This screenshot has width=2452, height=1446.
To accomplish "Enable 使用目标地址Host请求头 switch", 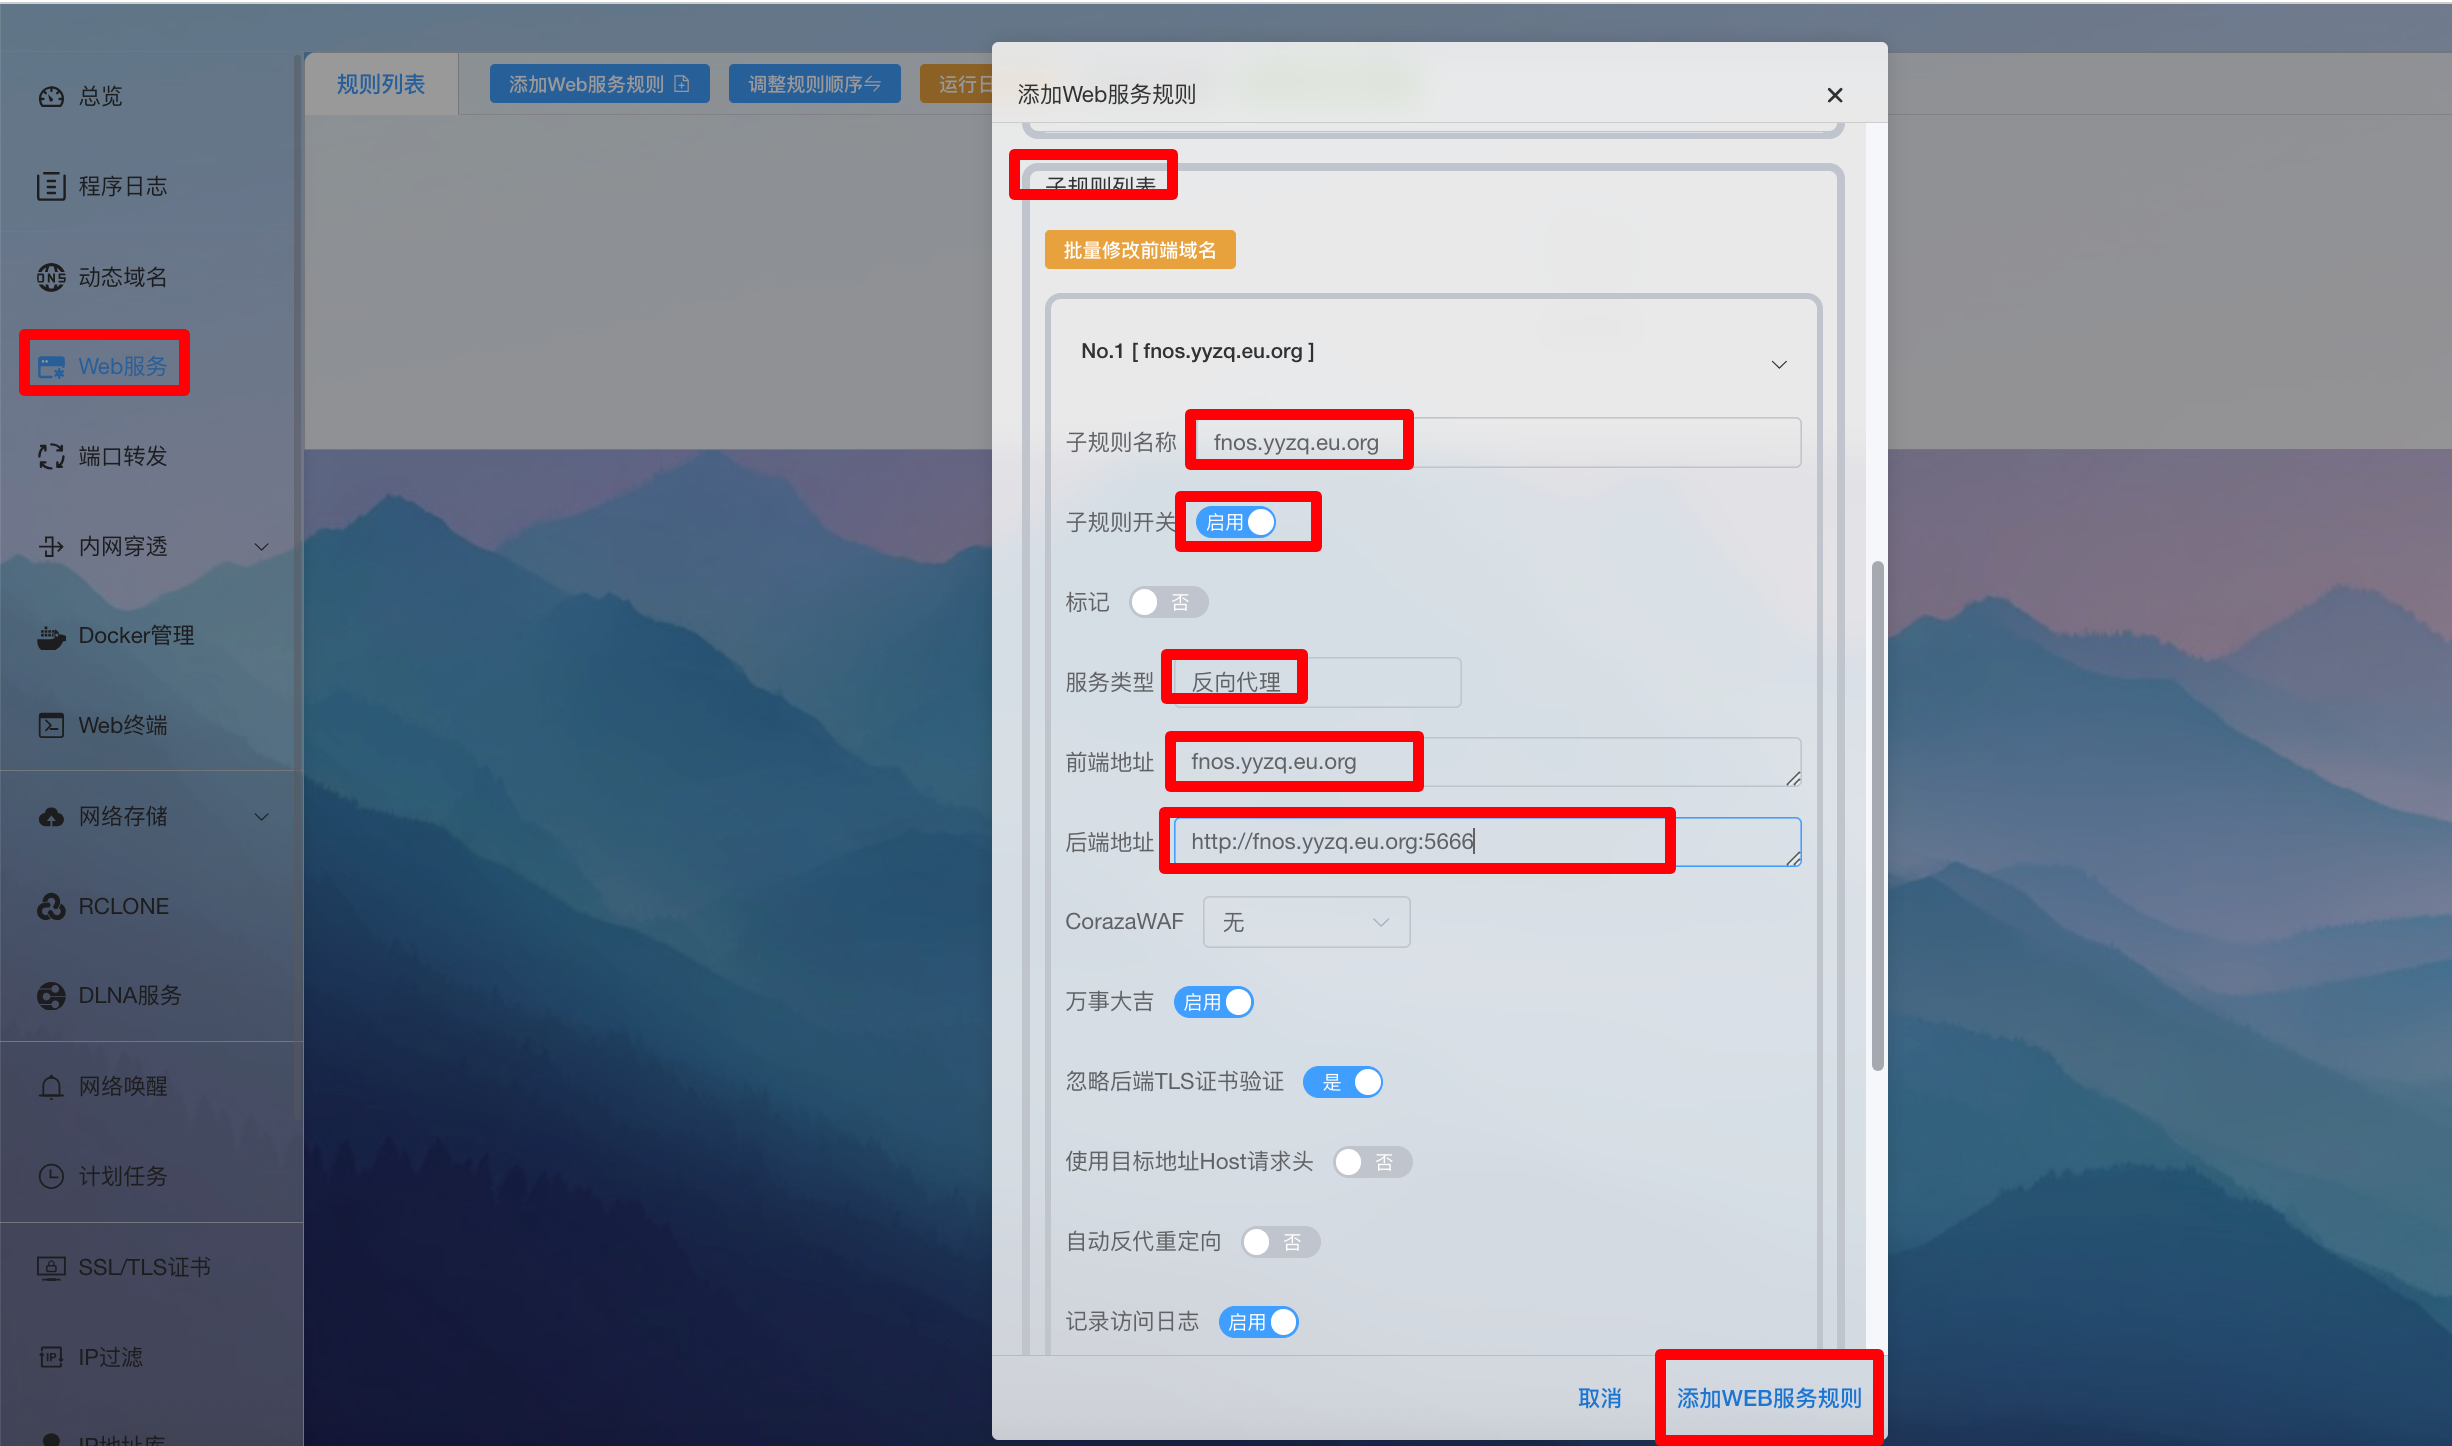I will click(x=1371, y=1162).
